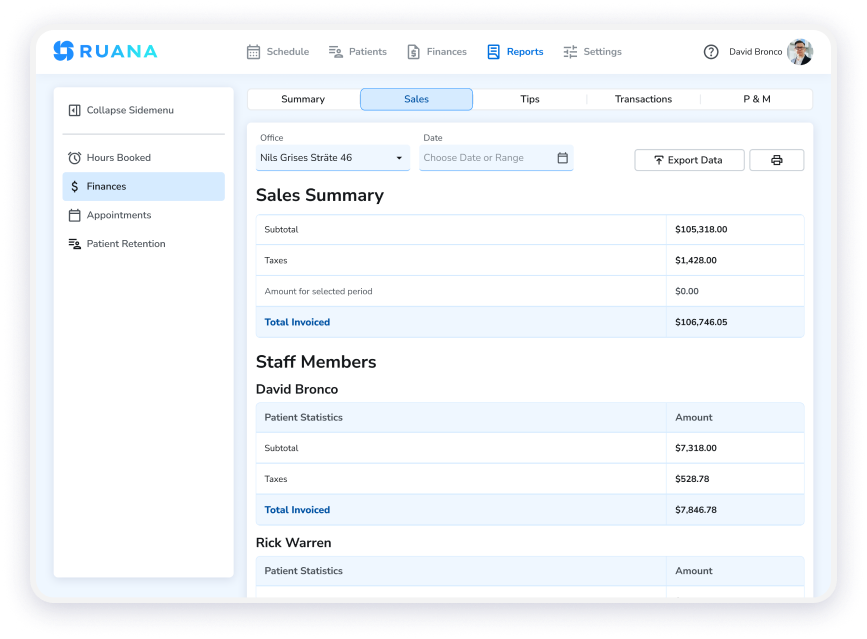Select the P & M tab
The width and height of the screenshot is (867, 639).
[756, 99]
